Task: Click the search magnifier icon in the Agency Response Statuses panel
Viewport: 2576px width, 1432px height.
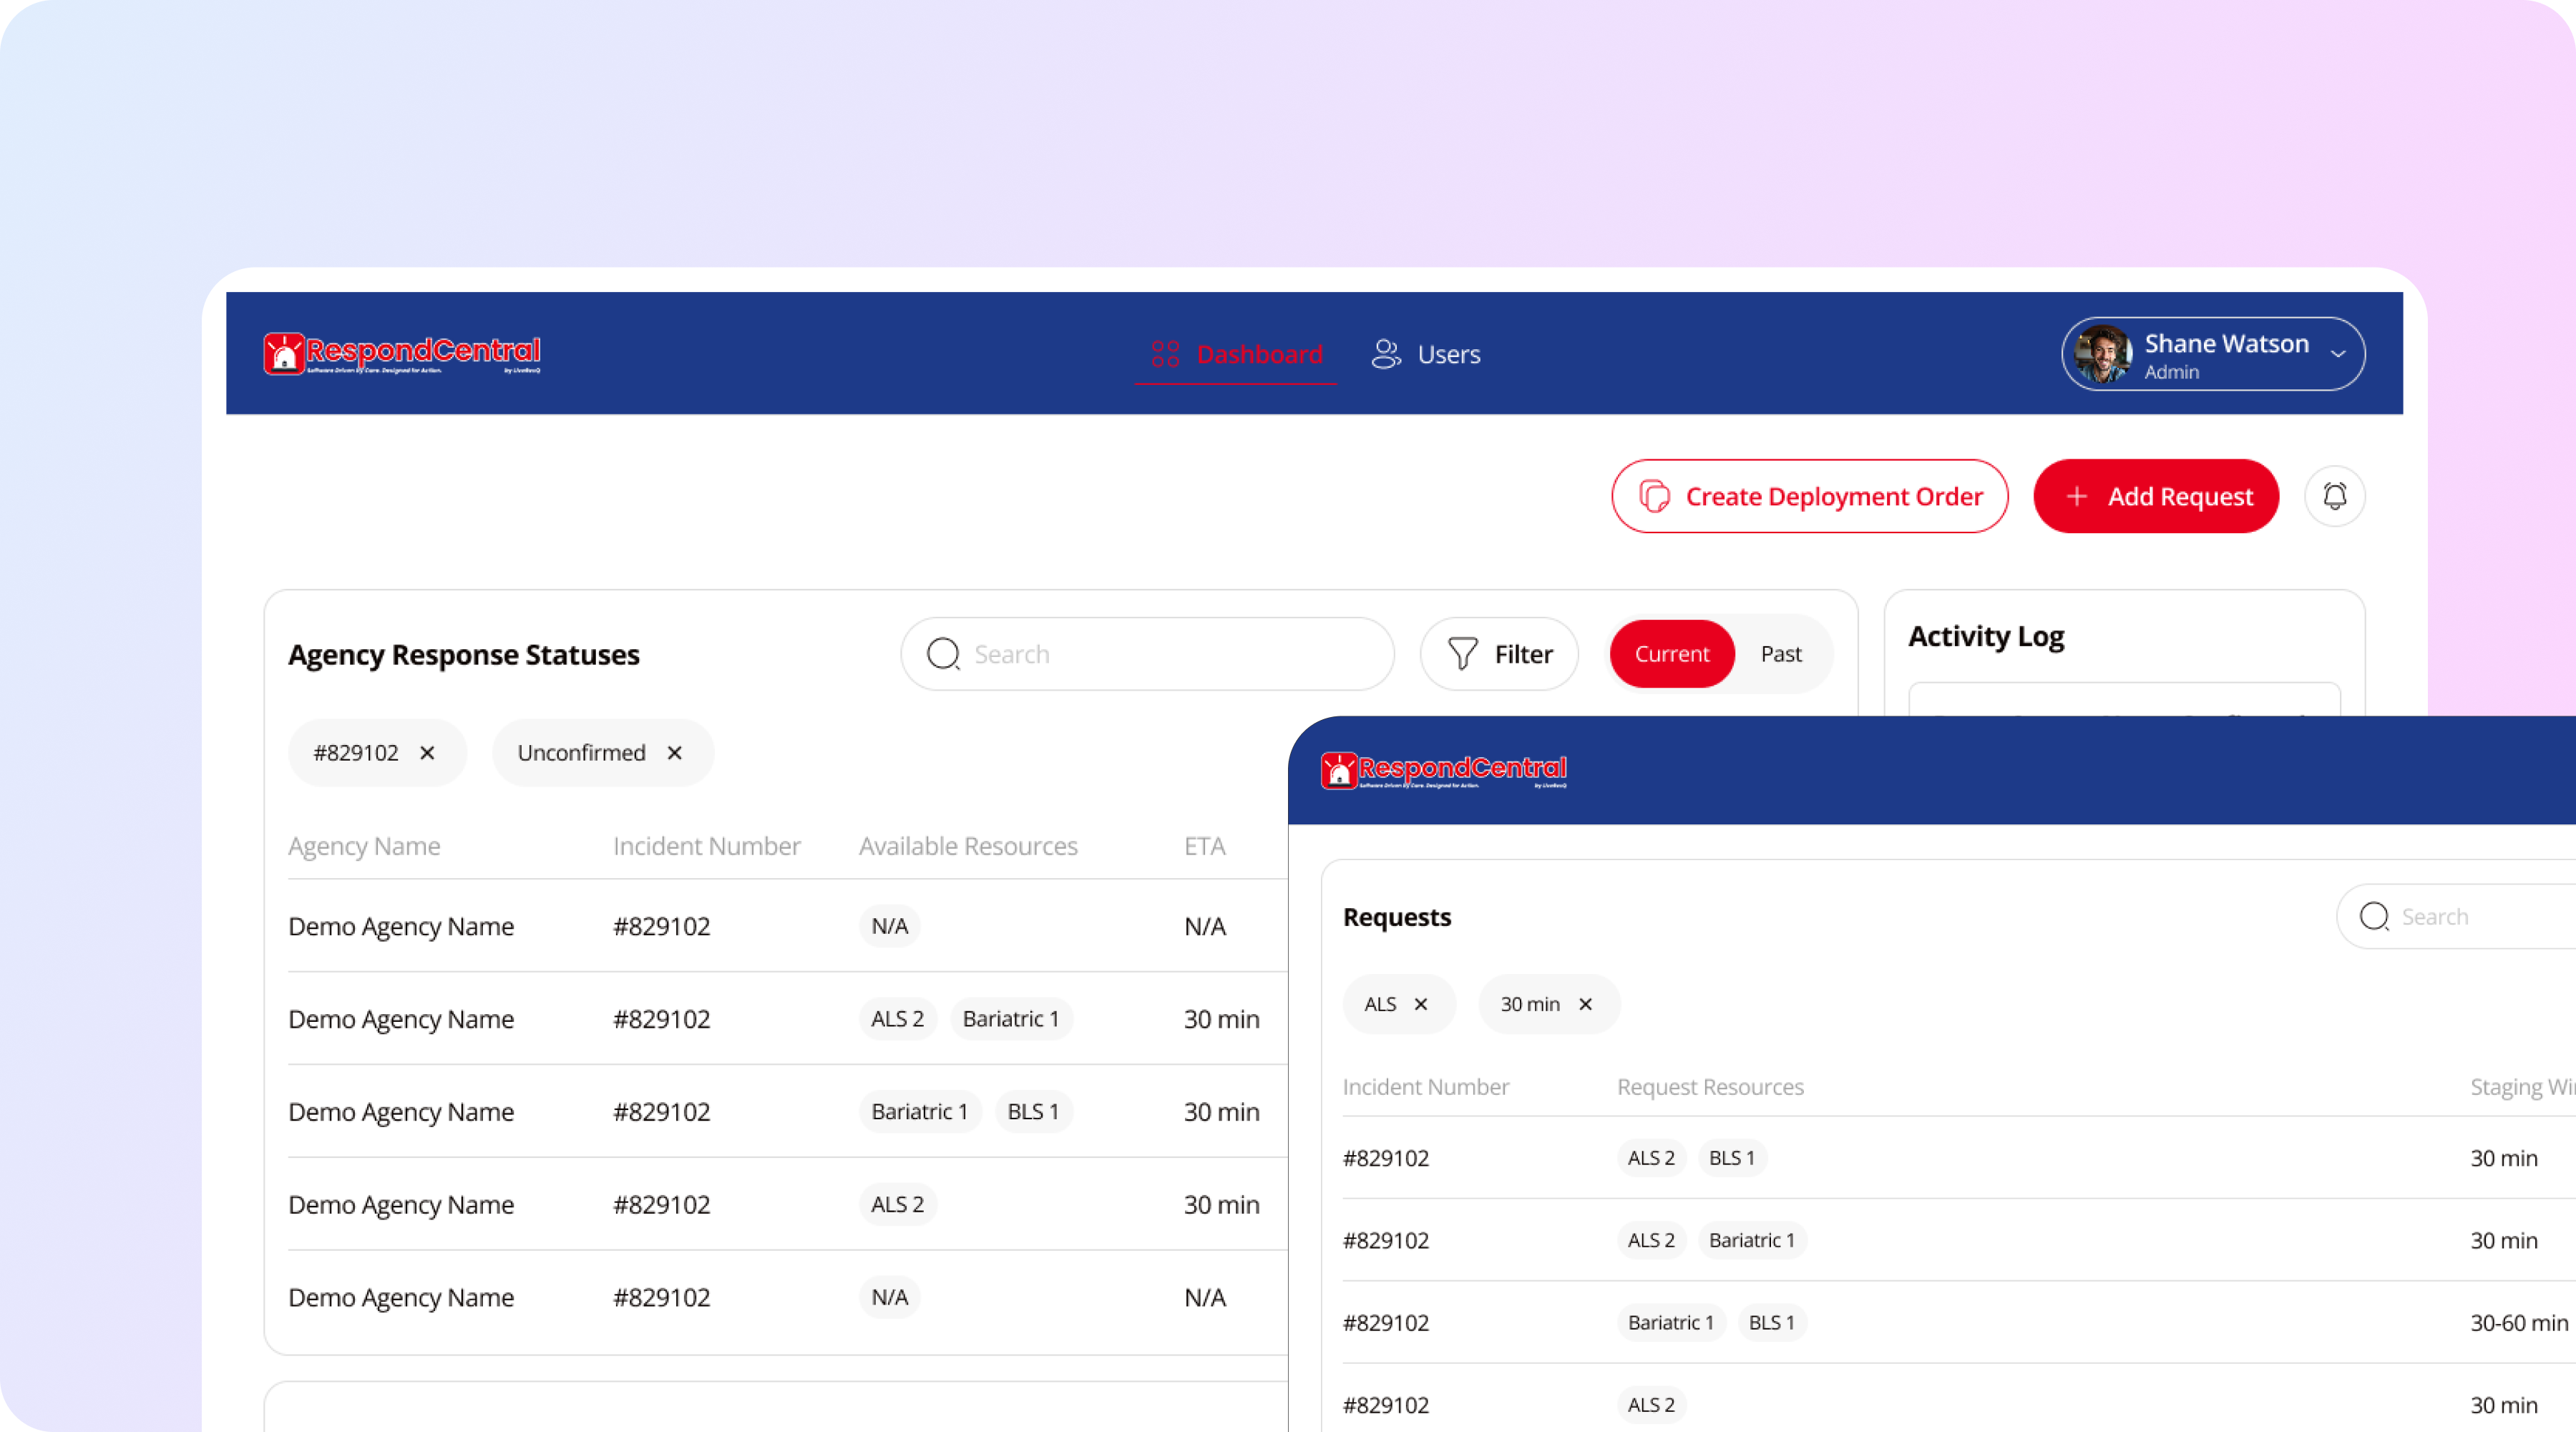Action: tap(943, 654)
